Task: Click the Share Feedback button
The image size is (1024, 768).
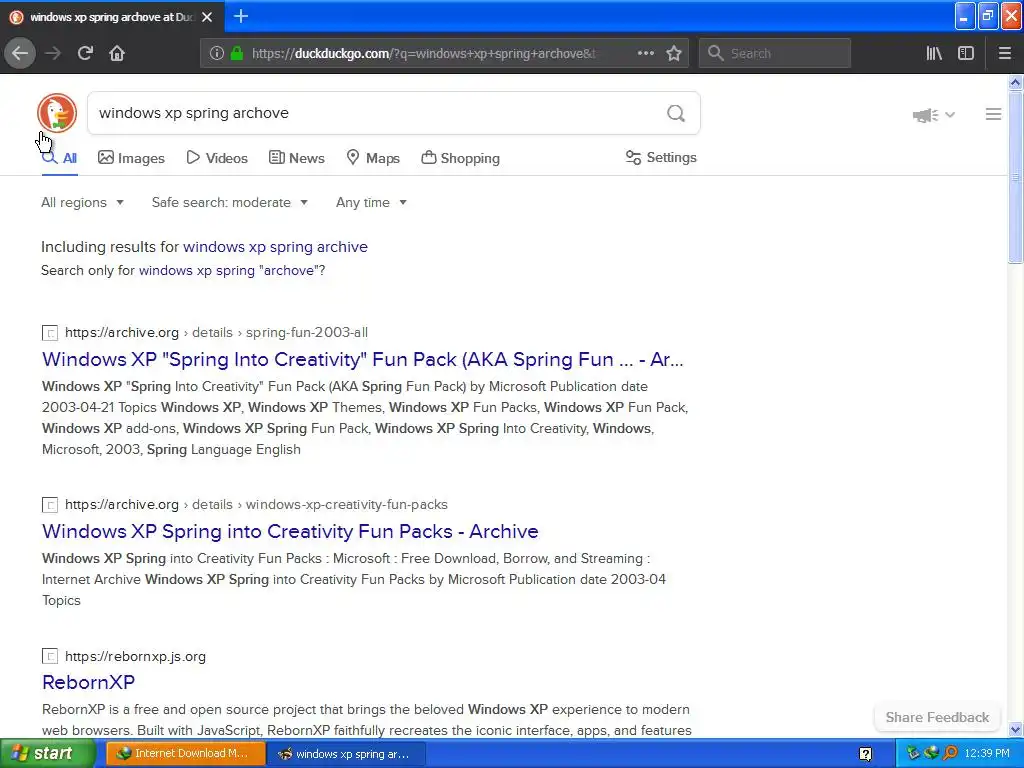Action: tap(937, 717)
